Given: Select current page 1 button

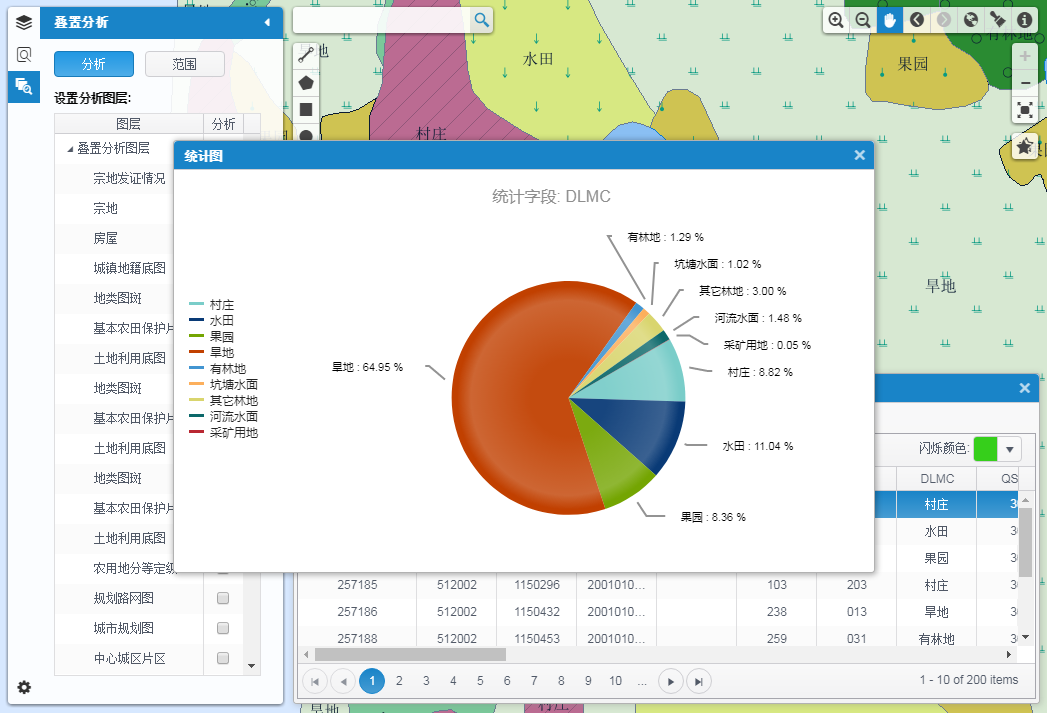Looking at the screenshot, I should 372,681.
